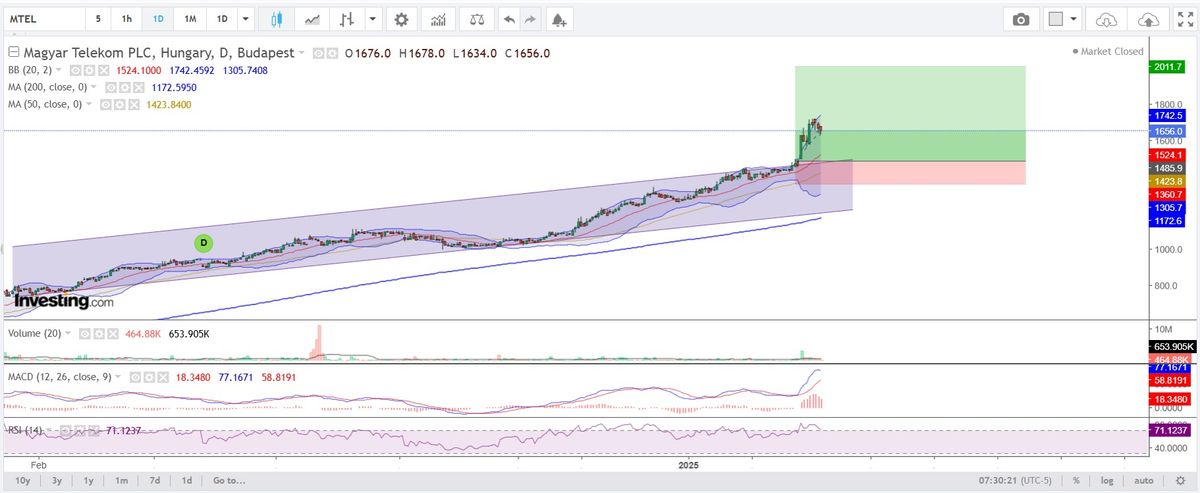1200x493 pixels.
Task: Toggle visibility of MA (200, close, 0)
Action: click(110, 88)
